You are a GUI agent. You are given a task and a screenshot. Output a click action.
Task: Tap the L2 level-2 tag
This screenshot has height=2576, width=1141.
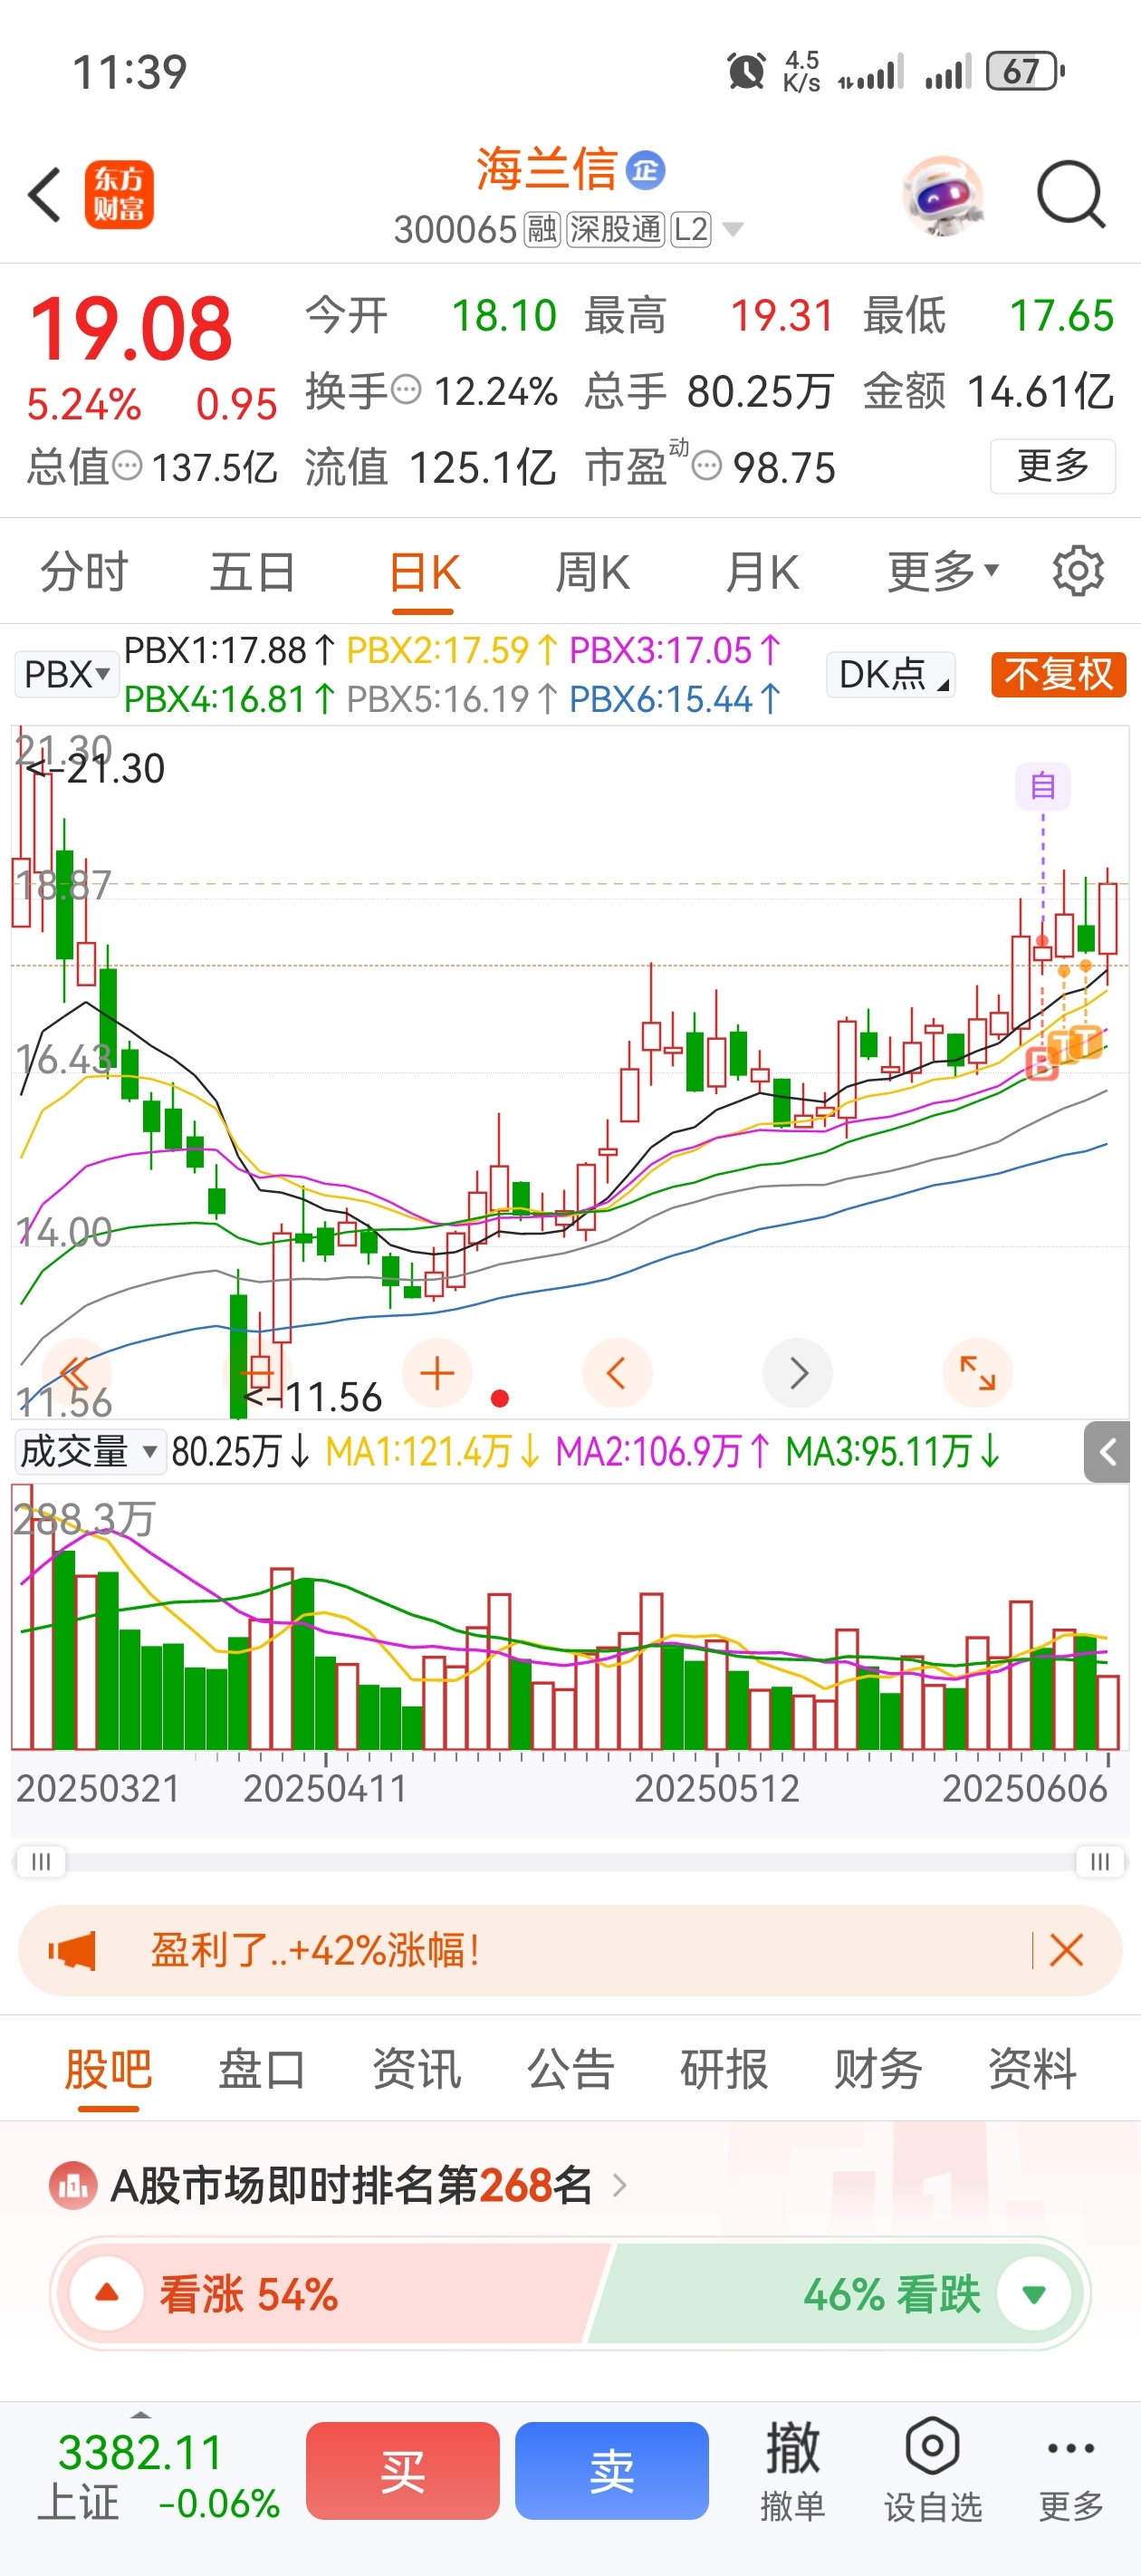[691, 230]
